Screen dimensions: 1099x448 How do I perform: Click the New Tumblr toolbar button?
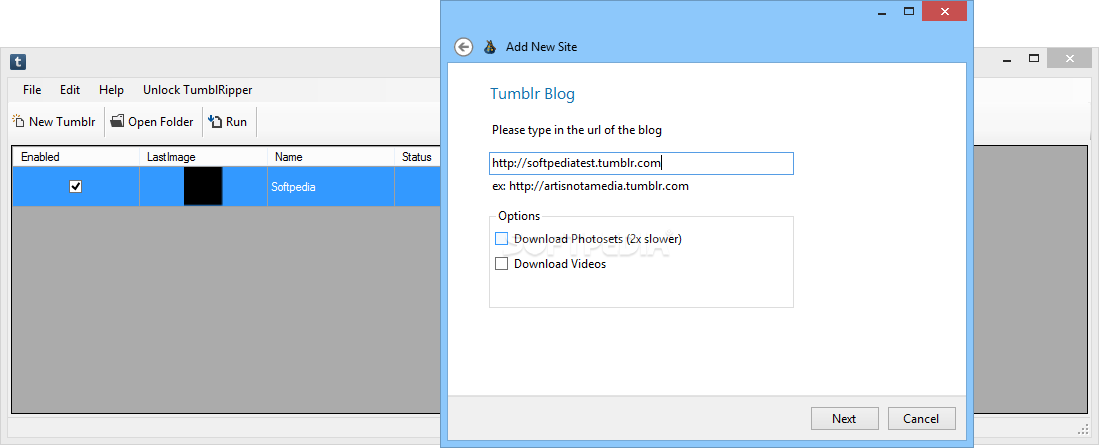[54, 122]
